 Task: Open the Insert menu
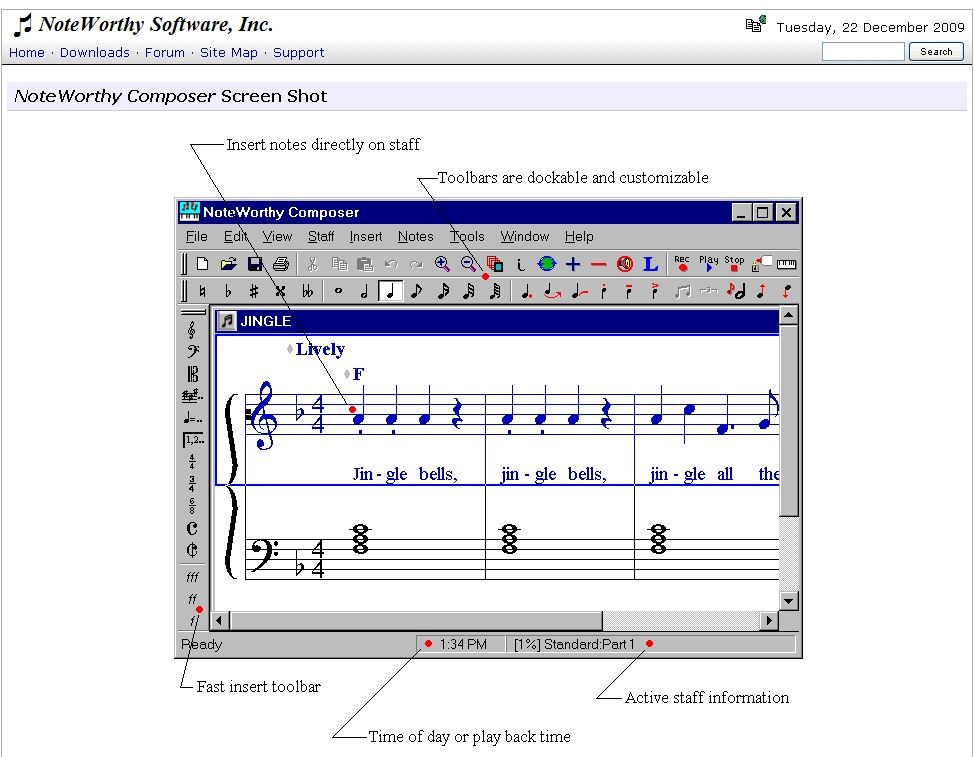tap(365, 237)
